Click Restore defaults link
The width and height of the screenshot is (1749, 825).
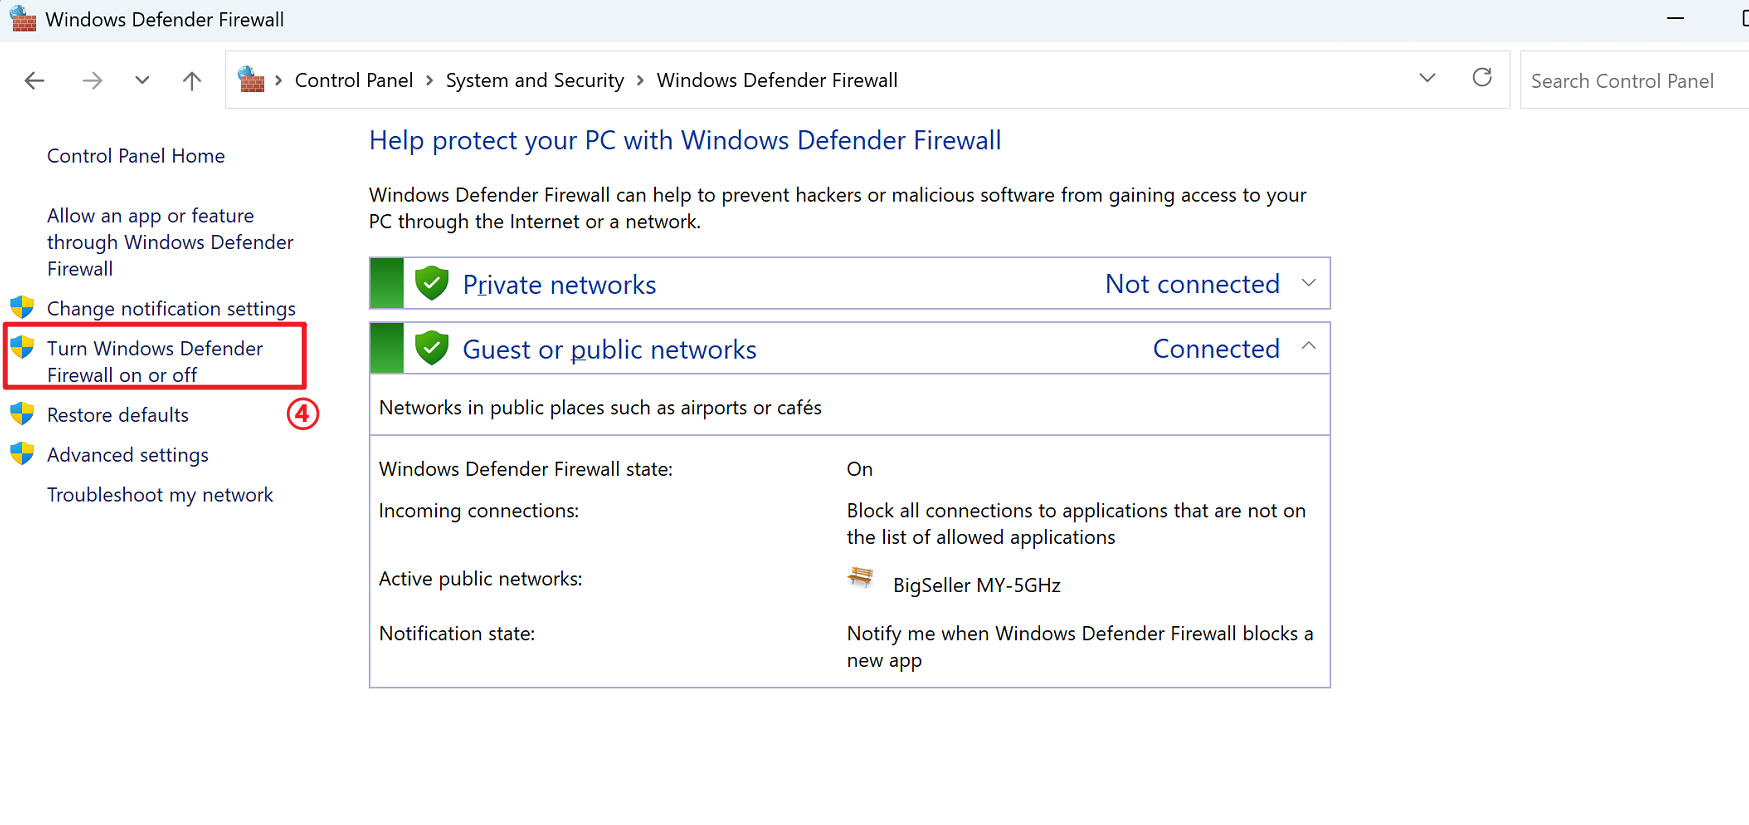coord(117,415)
